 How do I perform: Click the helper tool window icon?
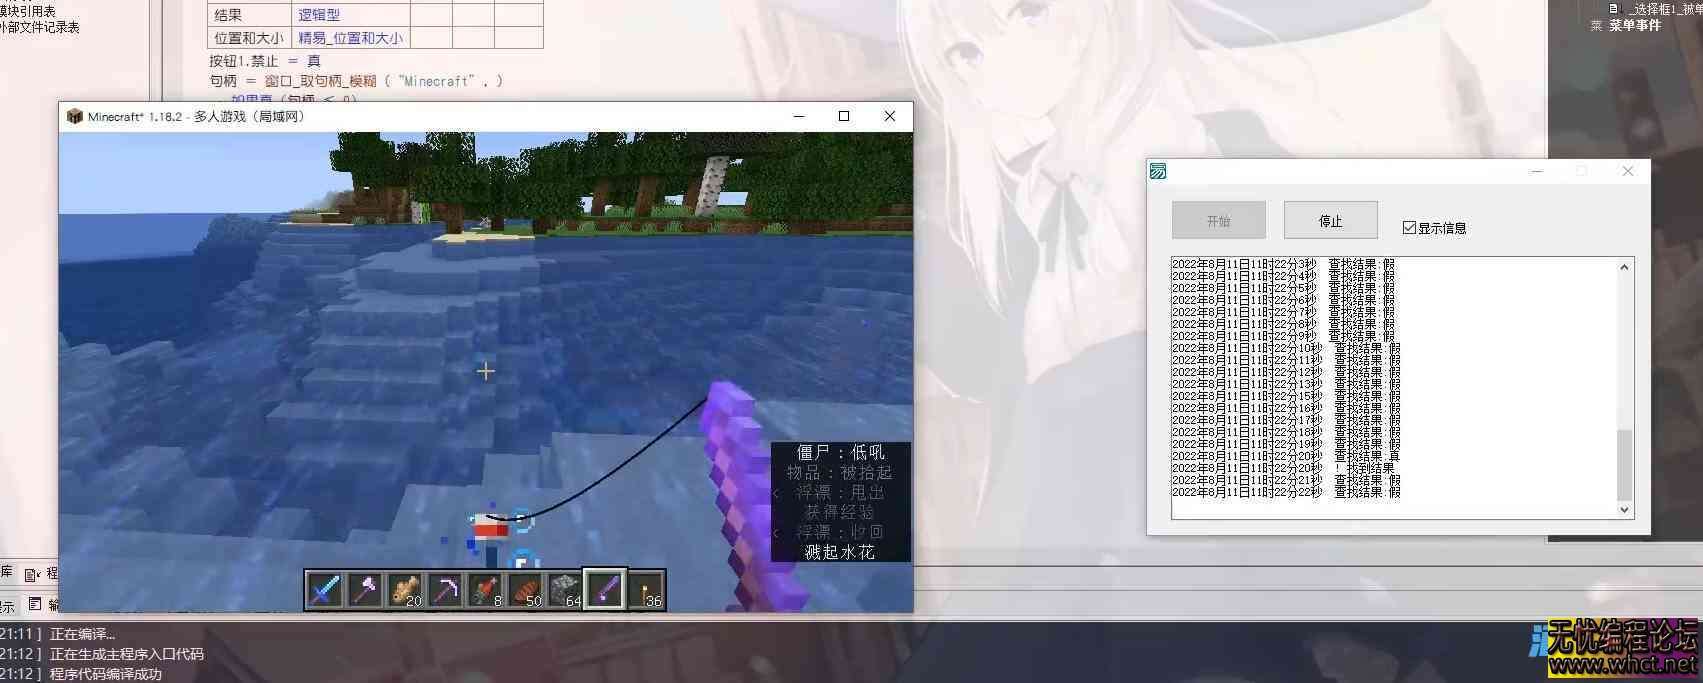coord(1158,172)
